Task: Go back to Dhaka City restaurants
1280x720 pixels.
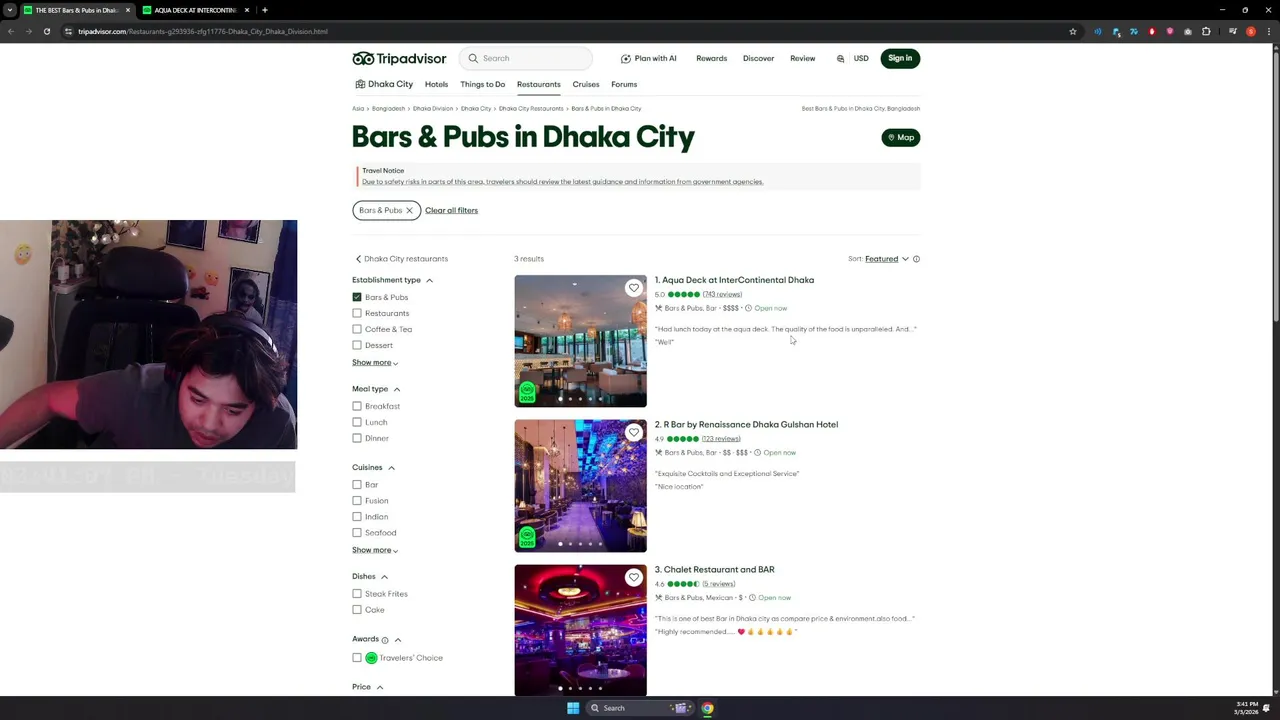Action: tap(402, 259)
